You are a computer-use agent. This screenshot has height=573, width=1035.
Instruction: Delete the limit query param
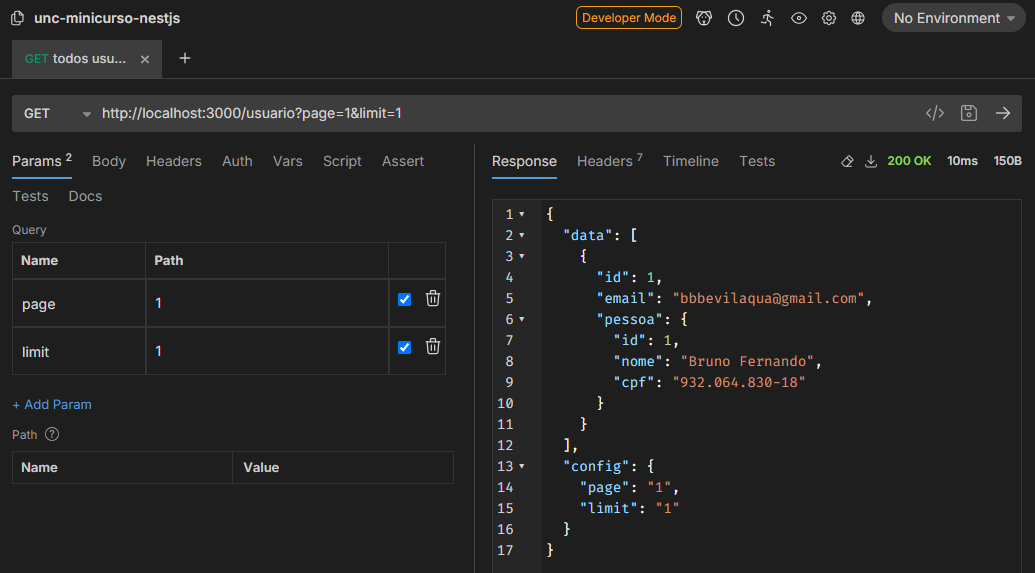433,346
